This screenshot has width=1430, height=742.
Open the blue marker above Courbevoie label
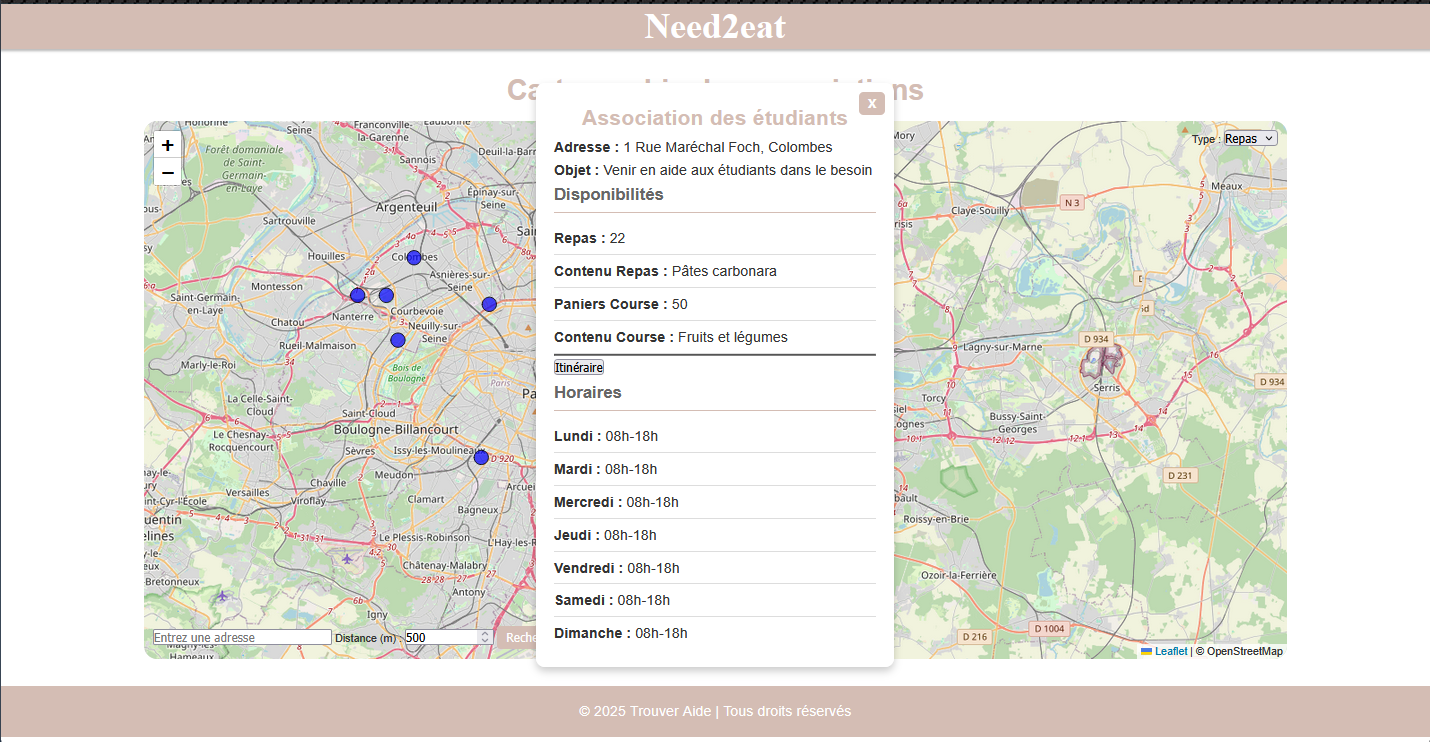coord(386,295)
